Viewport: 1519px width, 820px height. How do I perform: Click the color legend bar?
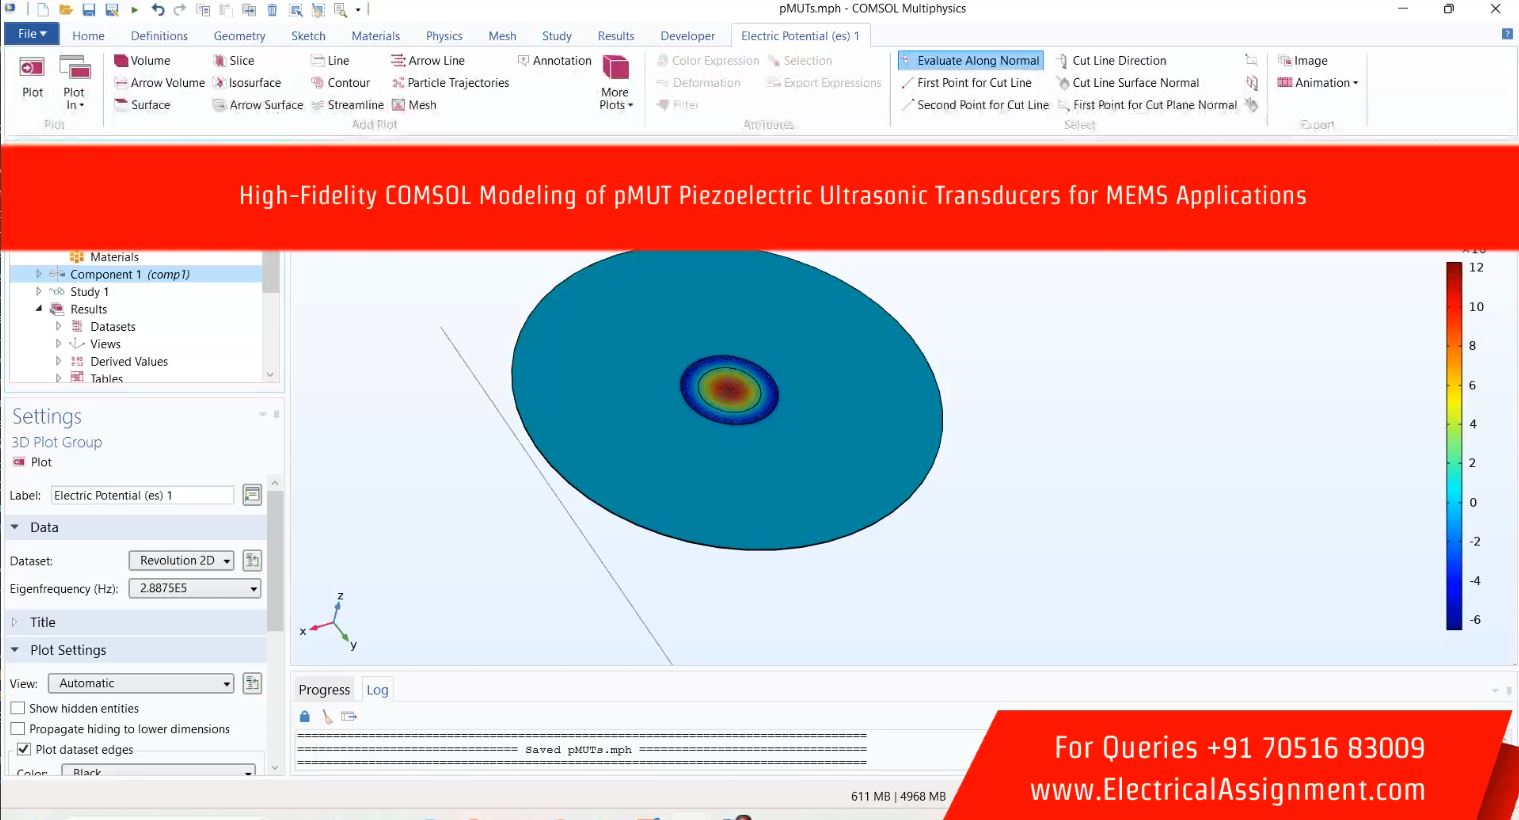[1454, 445]
